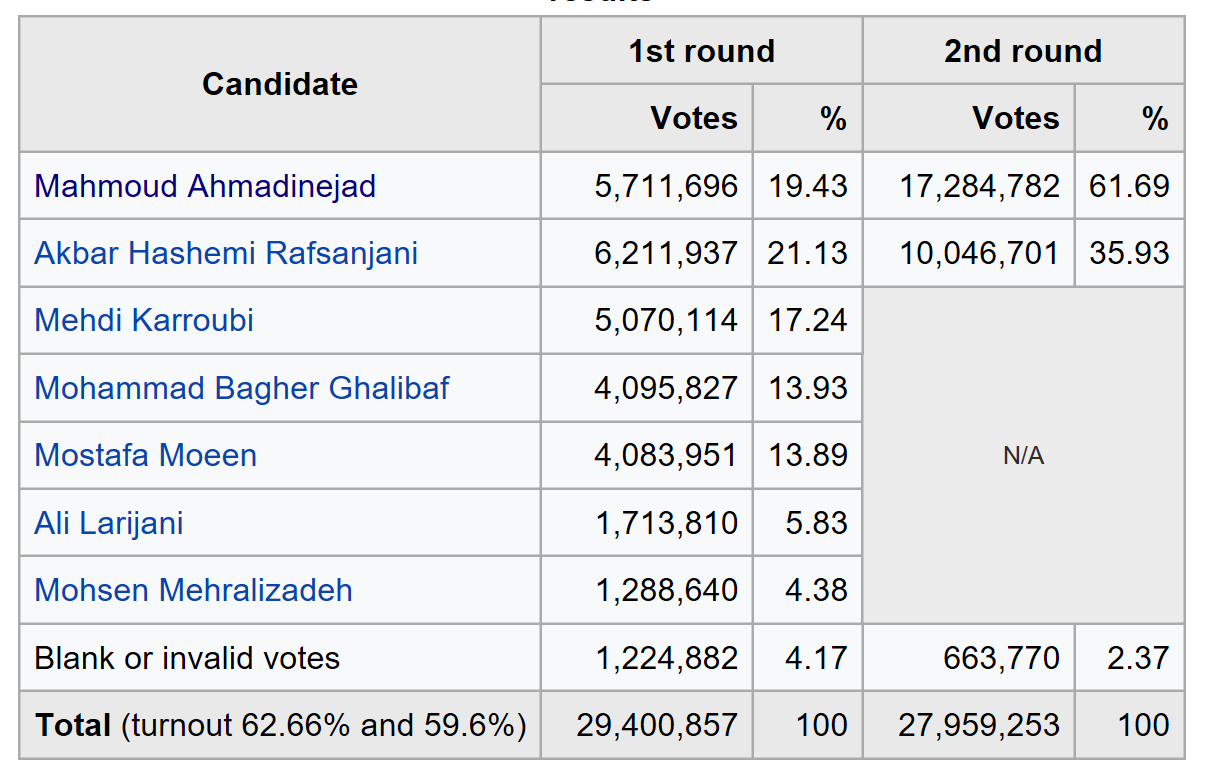This screenshot has height=774, width=1211.
Task: Select the 2nd round header cell
Action: 1023,51
